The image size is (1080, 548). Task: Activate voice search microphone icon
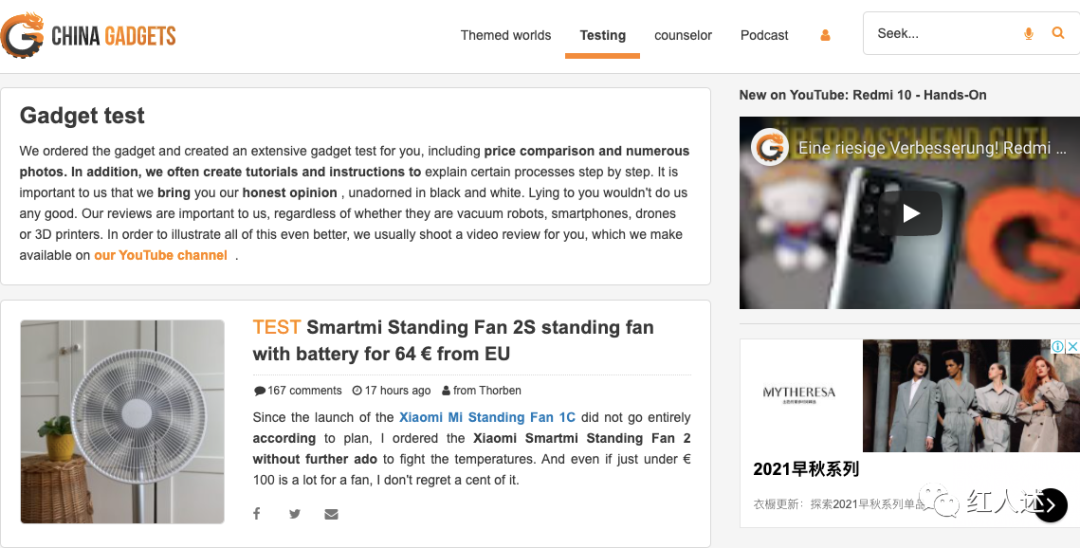1028,33
